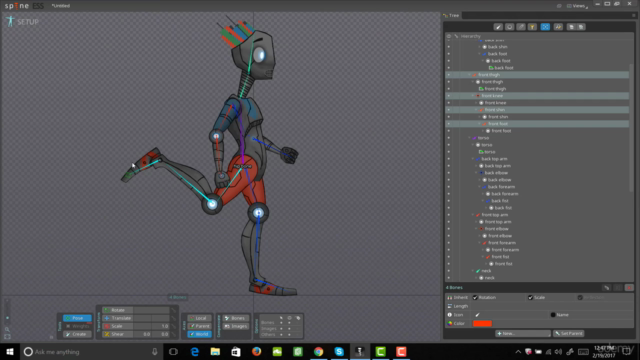Activate the Pose tool button
The height and width of the screenshot is (360, 640).
[x=77, y=318]
